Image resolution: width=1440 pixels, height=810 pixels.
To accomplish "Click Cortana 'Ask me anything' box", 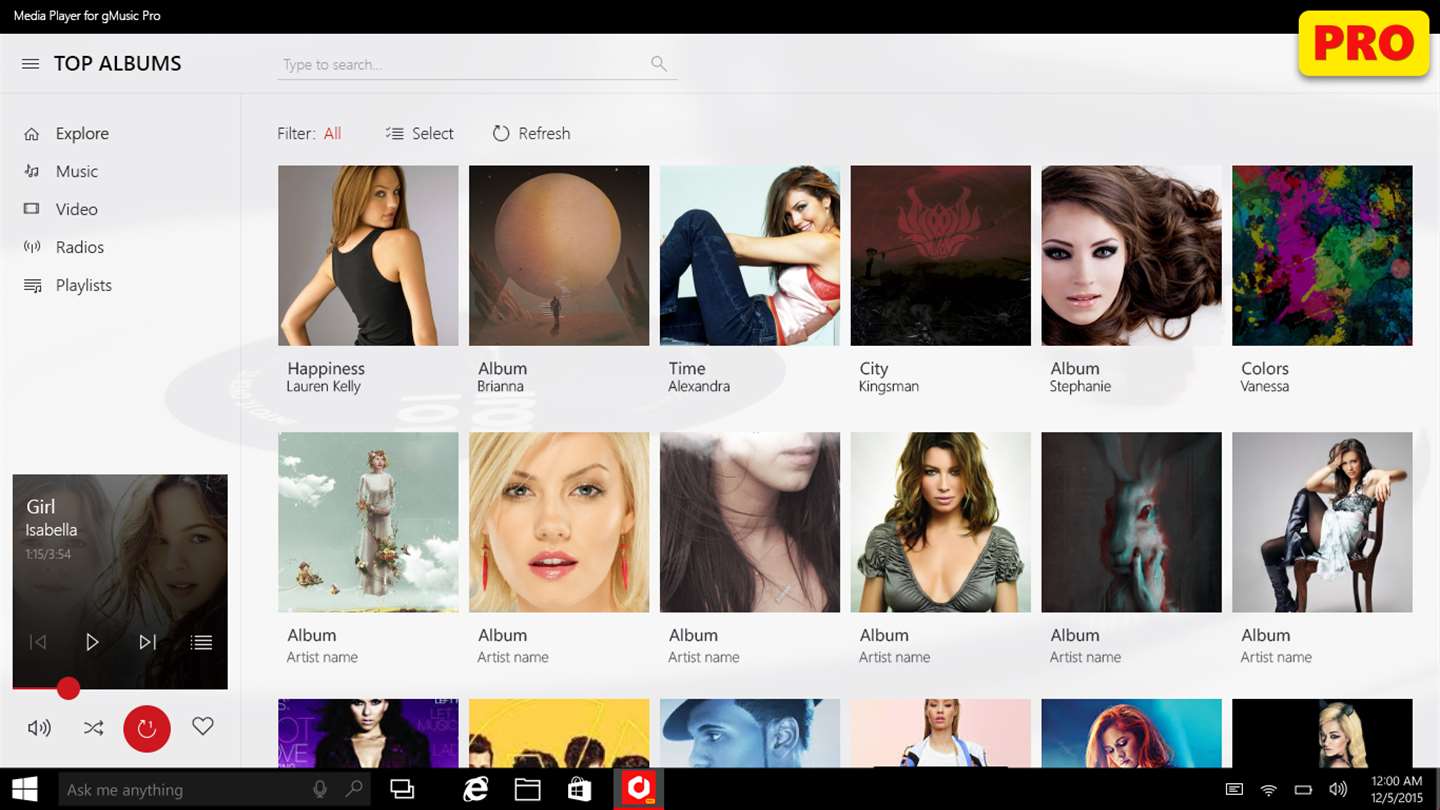I will 213,790.
